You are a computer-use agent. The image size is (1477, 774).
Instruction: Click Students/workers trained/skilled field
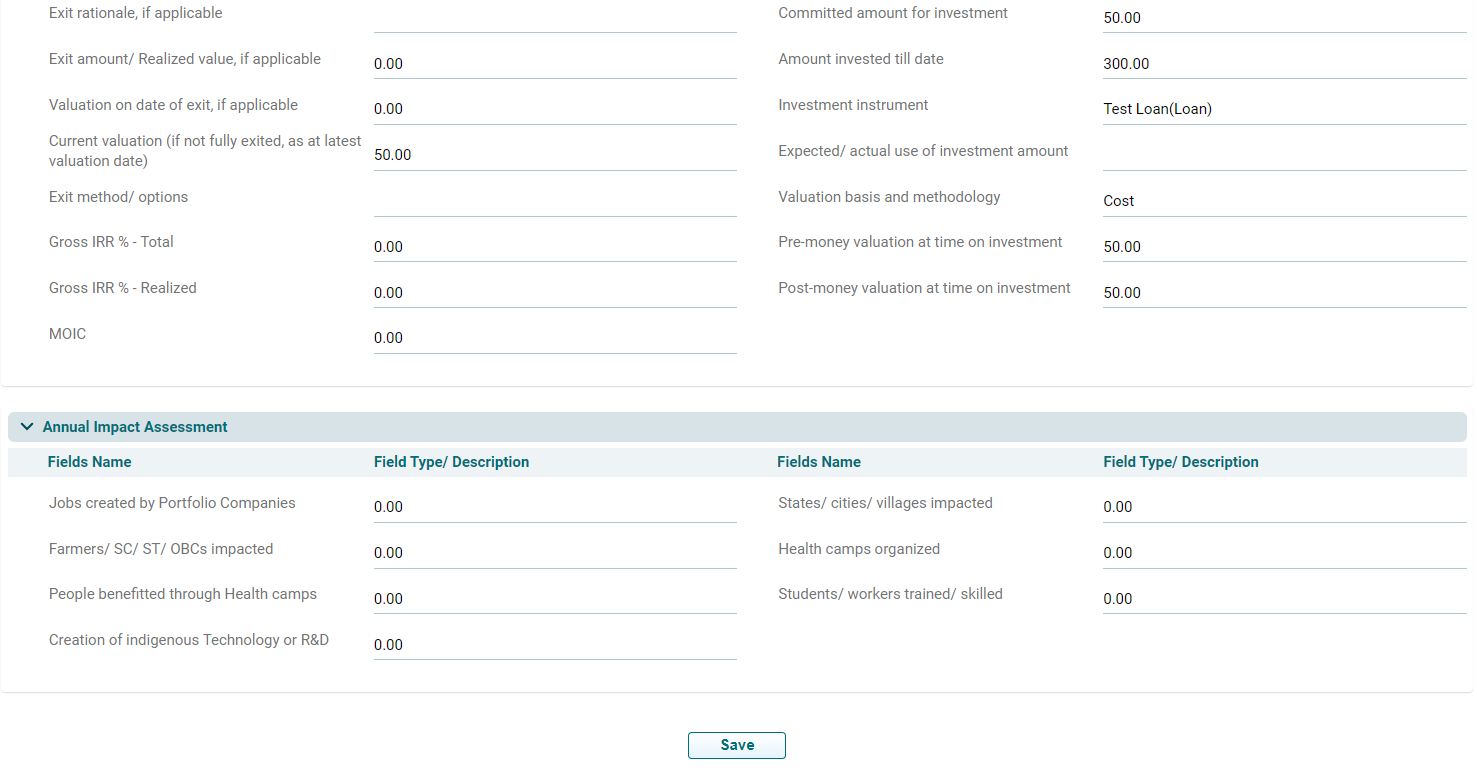1284,599
